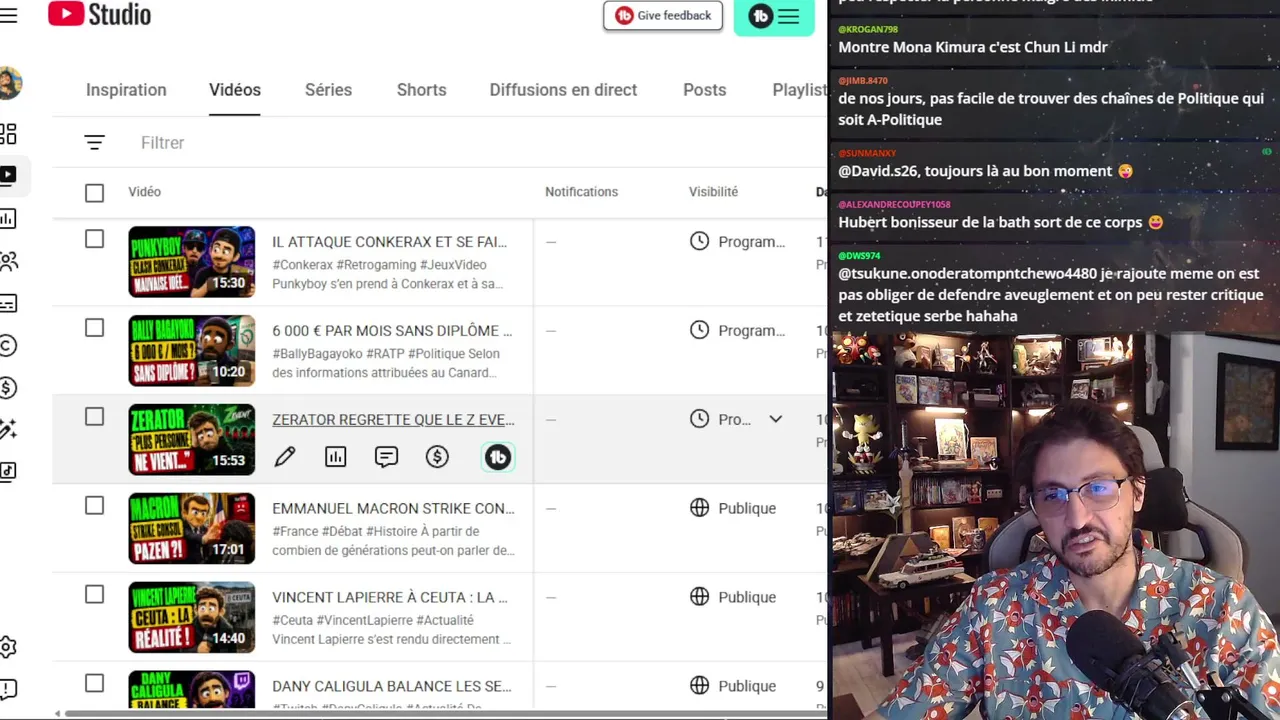The image size is (1280, 720).
Task: Select the 6 000 € PAR MOIS video checkbox
Action: (94, 328)
